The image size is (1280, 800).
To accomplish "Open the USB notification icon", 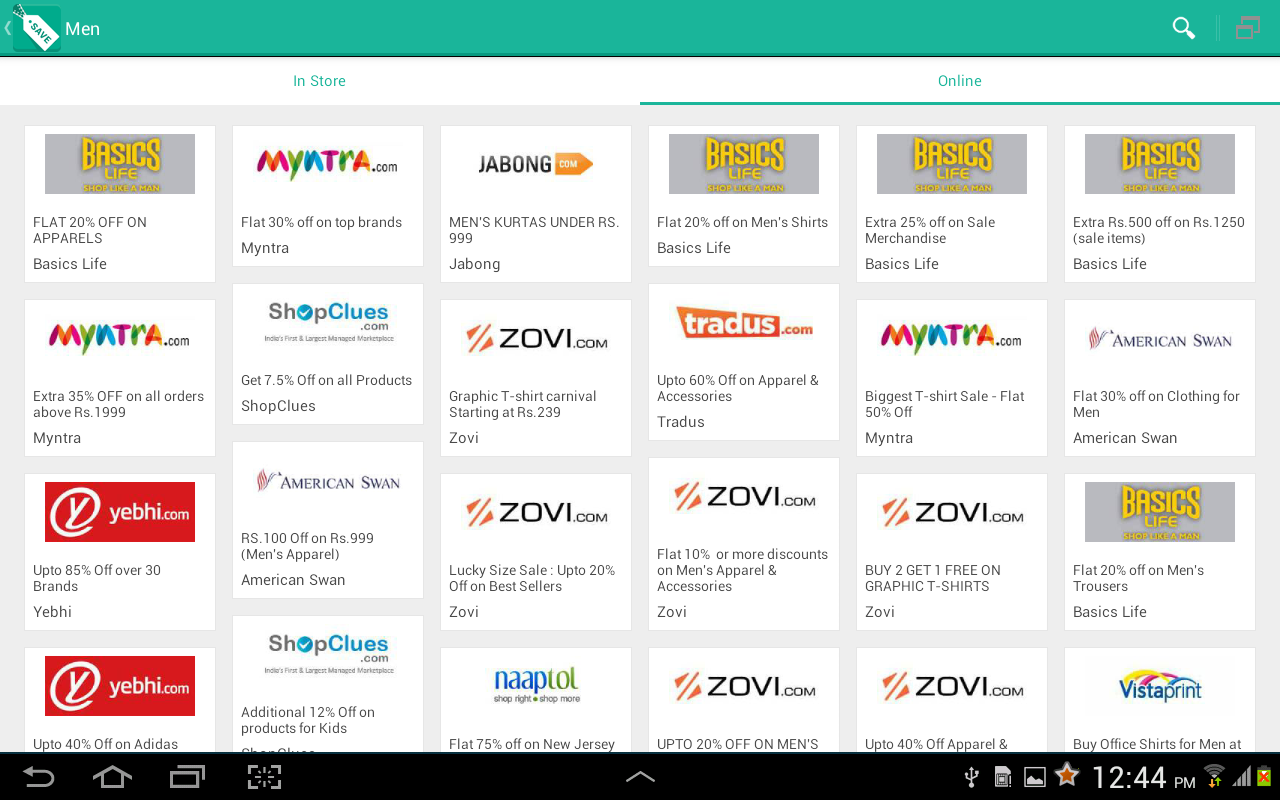I will (970, 777).
